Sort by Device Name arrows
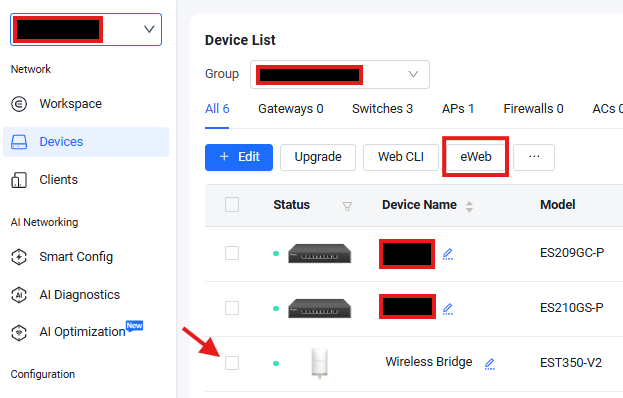 click(469, 206)
